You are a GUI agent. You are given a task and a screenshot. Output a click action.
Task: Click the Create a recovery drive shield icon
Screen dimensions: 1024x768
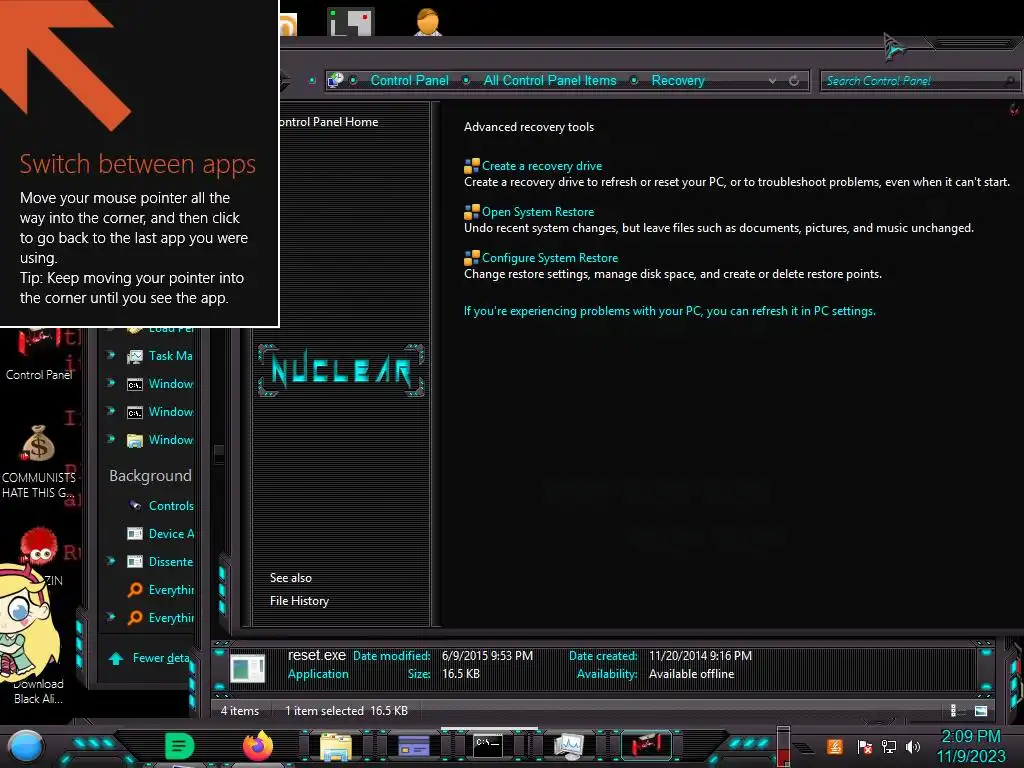472,167
